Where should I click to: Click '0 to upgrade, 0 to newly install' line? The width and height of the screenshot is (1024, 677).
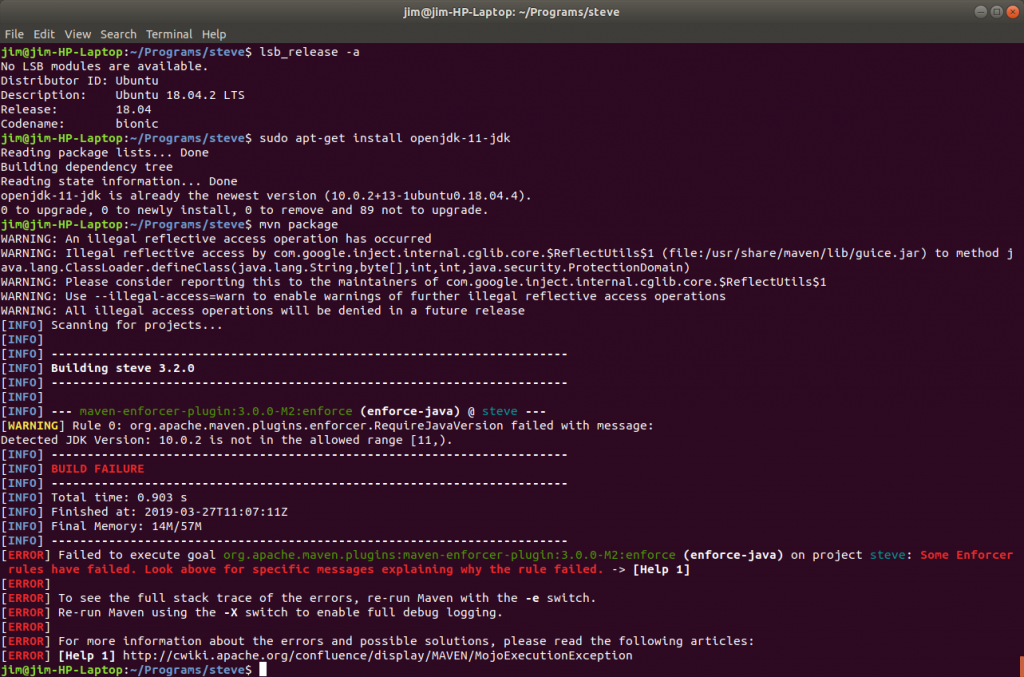244,210
